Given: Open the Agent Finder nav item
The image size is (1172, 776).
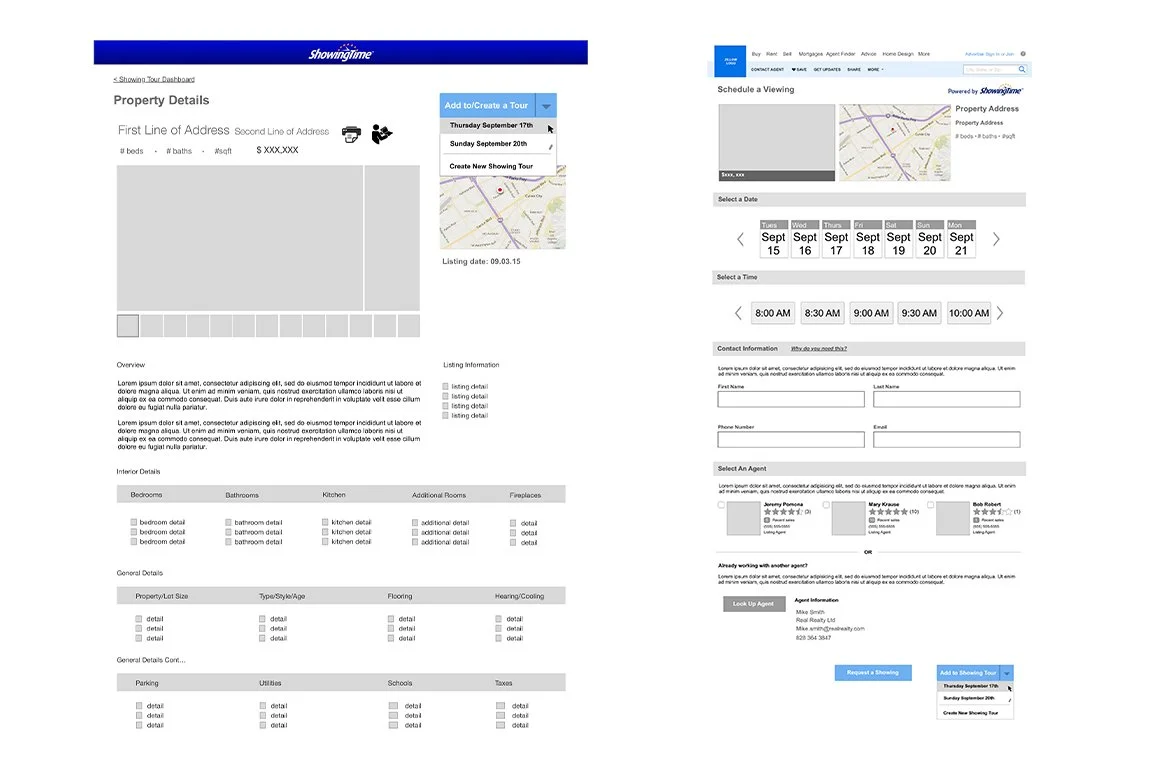Looking at the screenshot, I should point(841,54).
